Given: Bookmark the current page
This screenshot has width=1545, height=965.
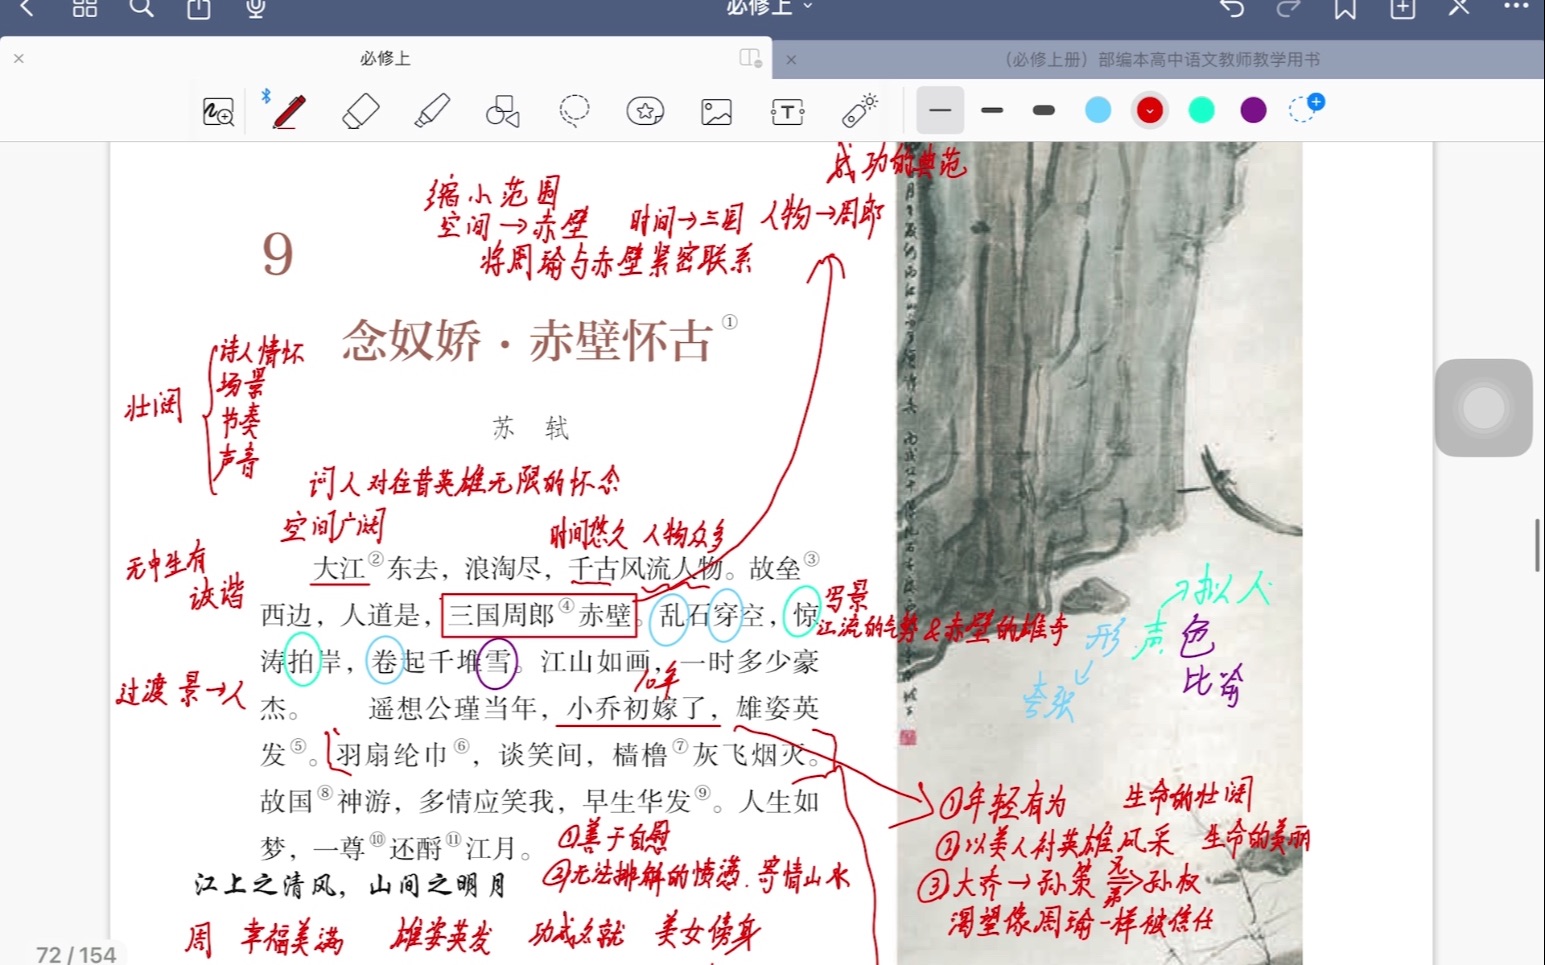Looking at the screenshot, I should 1345,8.
